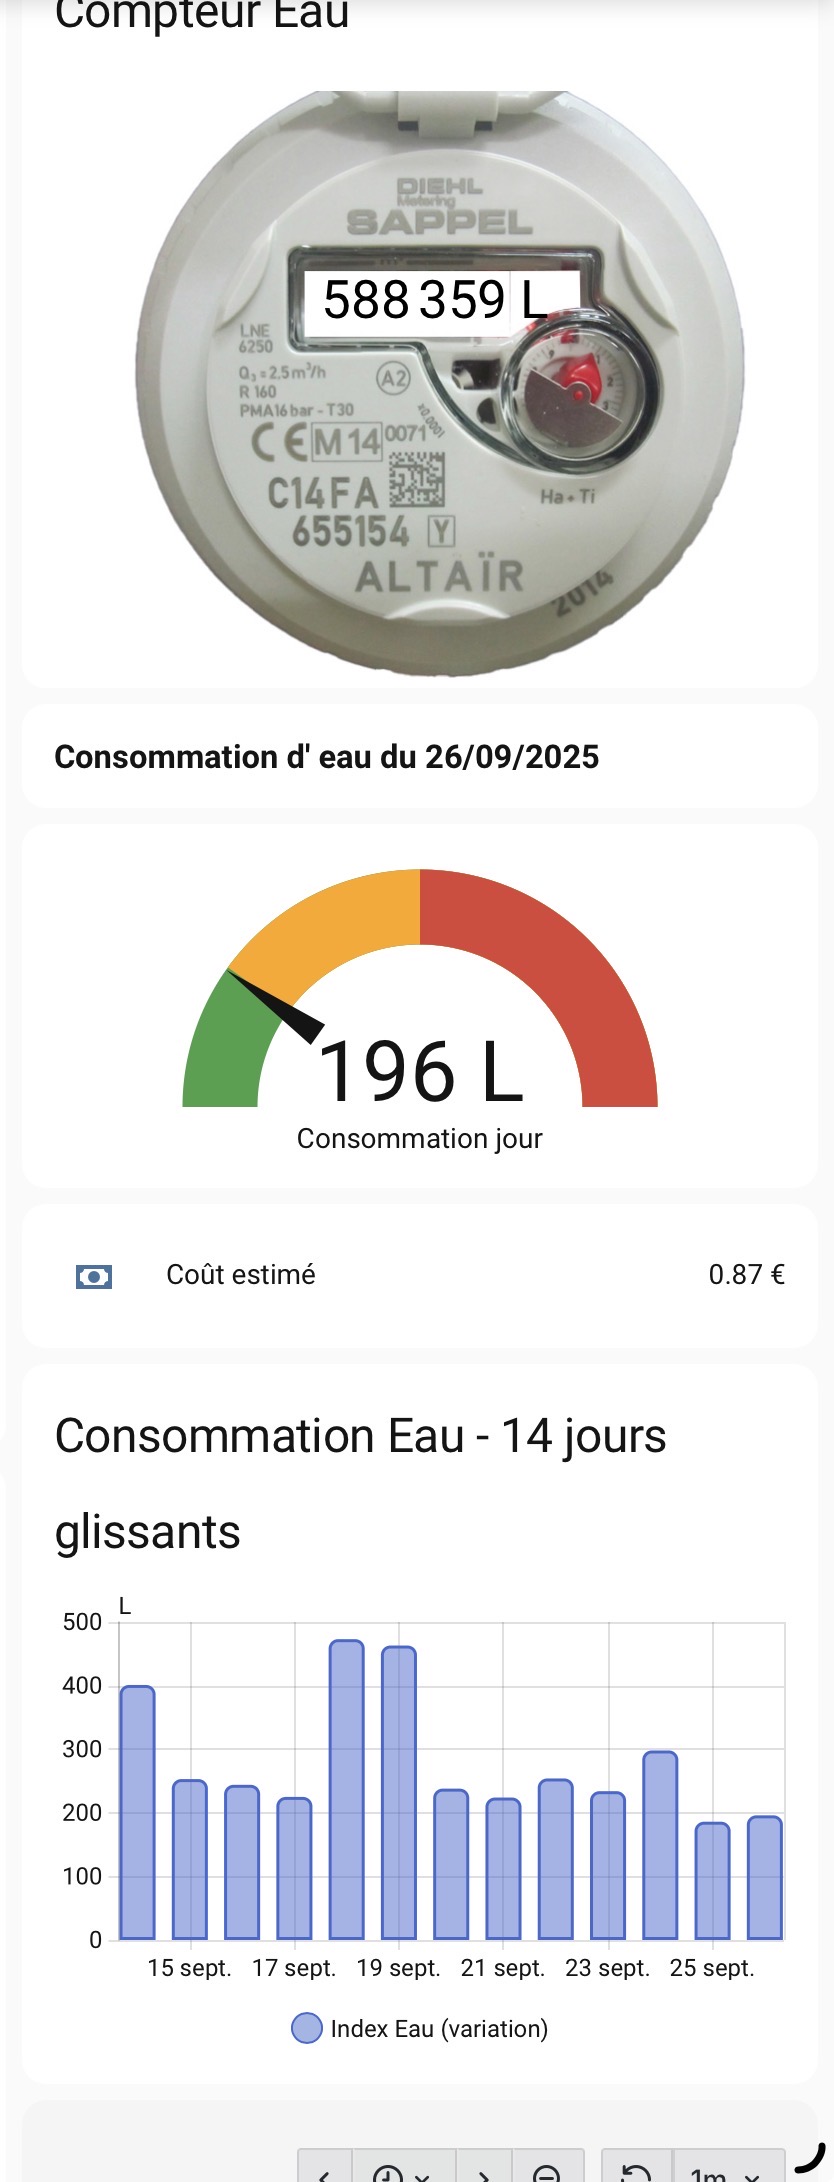Click the refresh chart icon
The width and height of the screenshot is (834, 2182).
pos(636,2172)
